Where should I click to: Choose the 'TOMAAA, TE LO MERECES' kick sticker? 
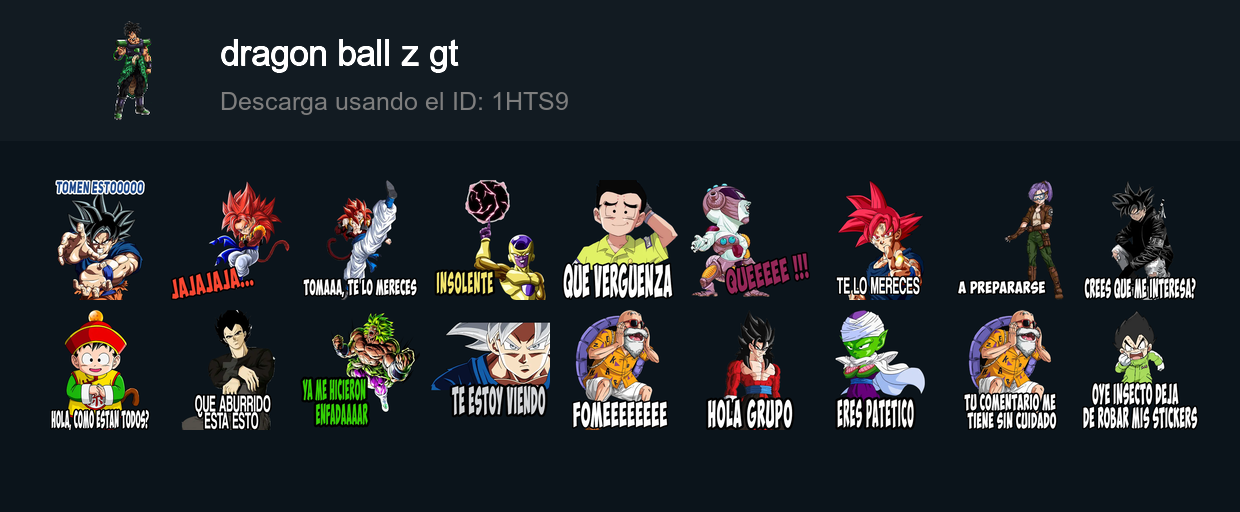point(360,240)
